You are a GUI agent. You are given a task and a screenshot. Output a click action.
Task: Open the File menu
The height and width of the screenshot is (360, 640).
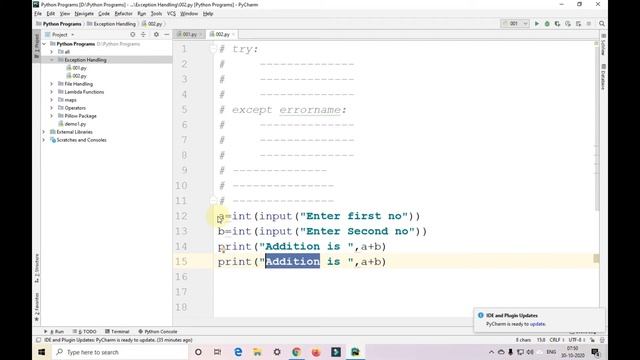(38, 13)
